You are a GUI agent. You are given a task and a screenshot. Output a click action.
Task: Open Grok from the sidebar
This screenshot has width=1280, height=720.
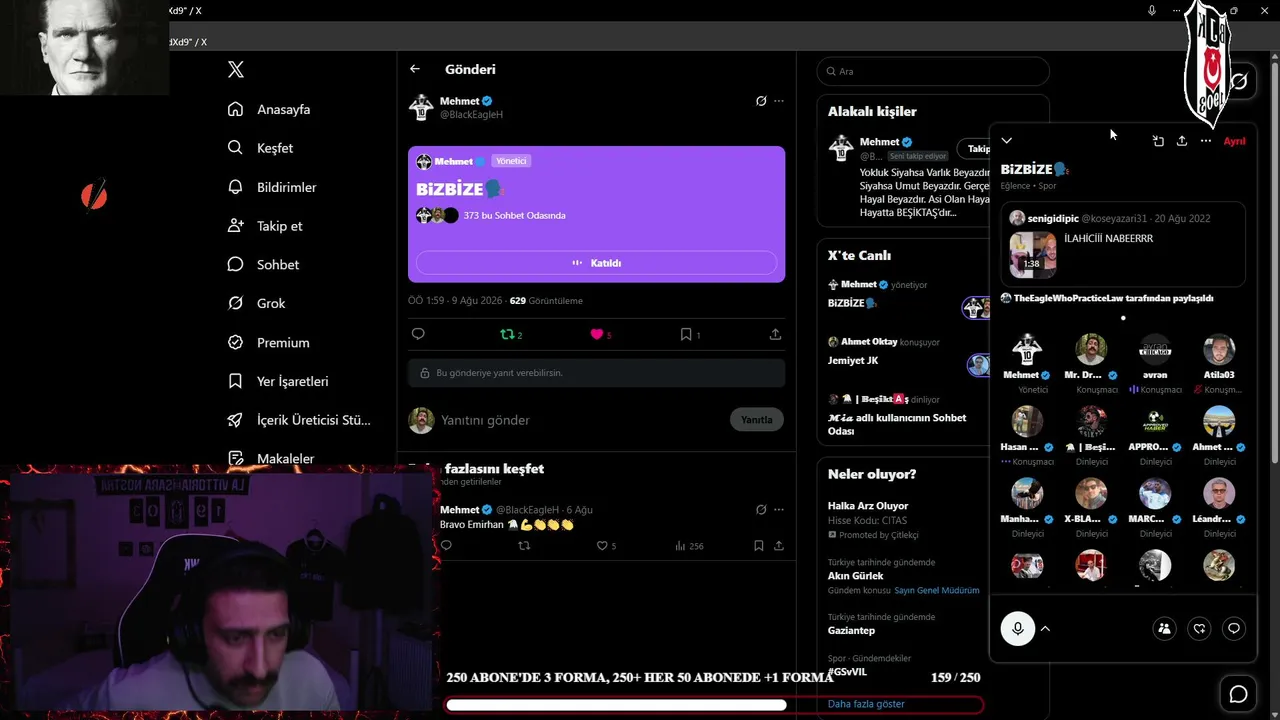(x=257, y=303)
